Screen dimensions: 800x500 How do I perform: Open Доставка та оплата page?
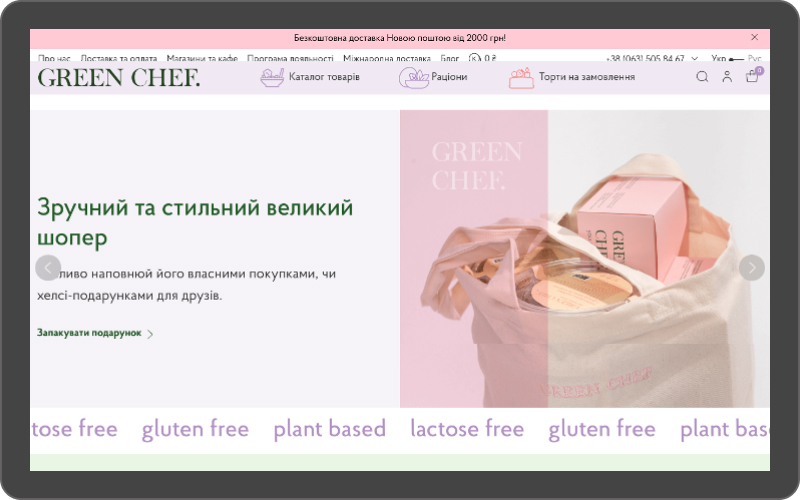coord(118,58)
